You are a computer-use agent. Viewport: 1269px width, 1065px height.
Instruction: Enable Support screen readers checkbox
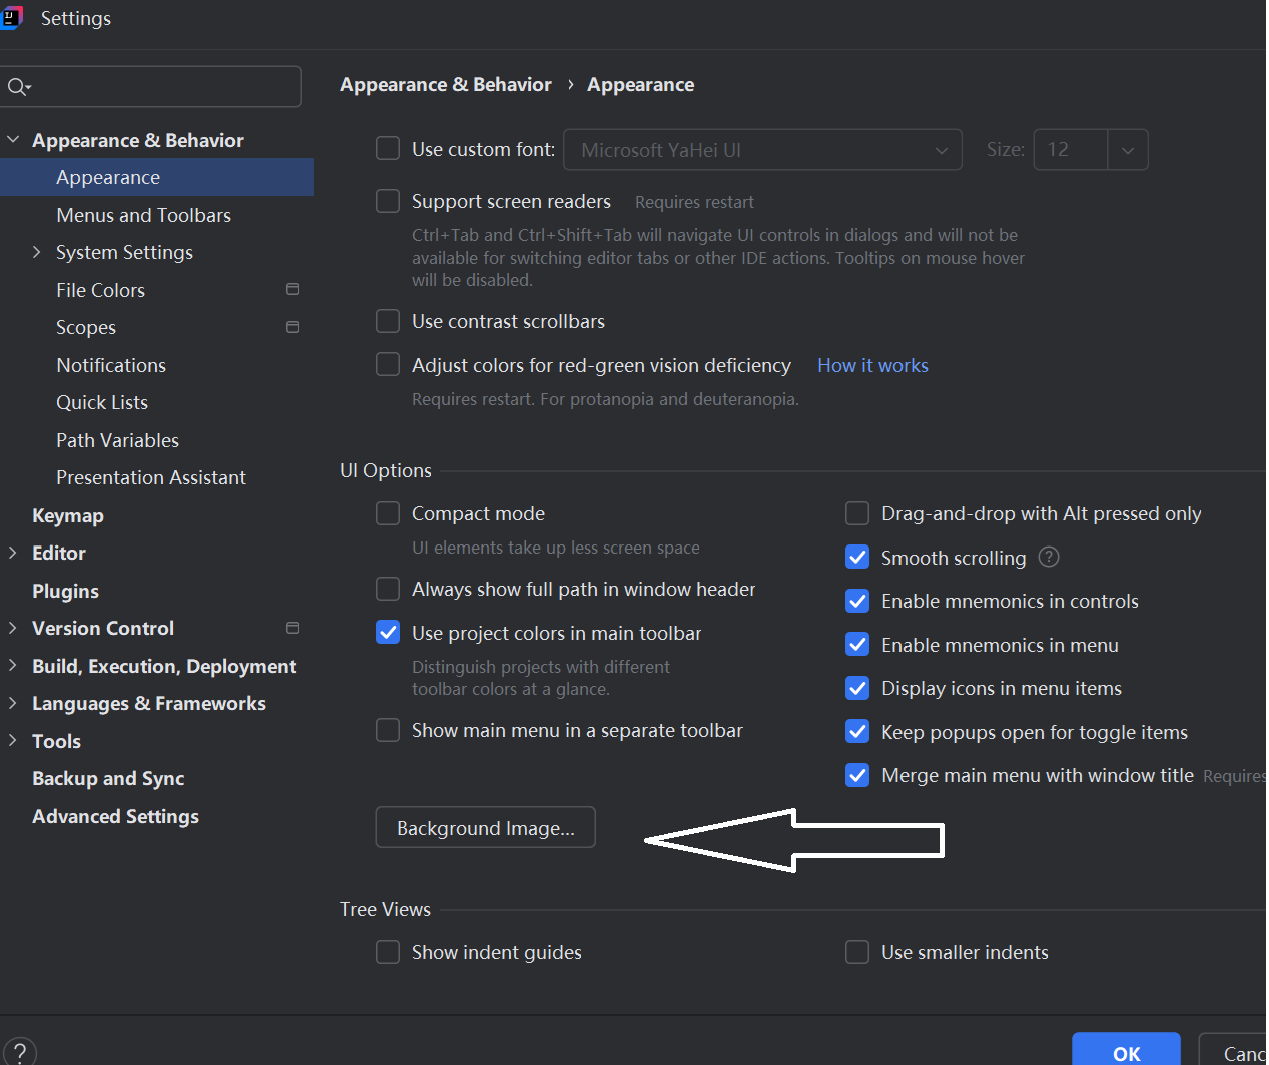388,201
